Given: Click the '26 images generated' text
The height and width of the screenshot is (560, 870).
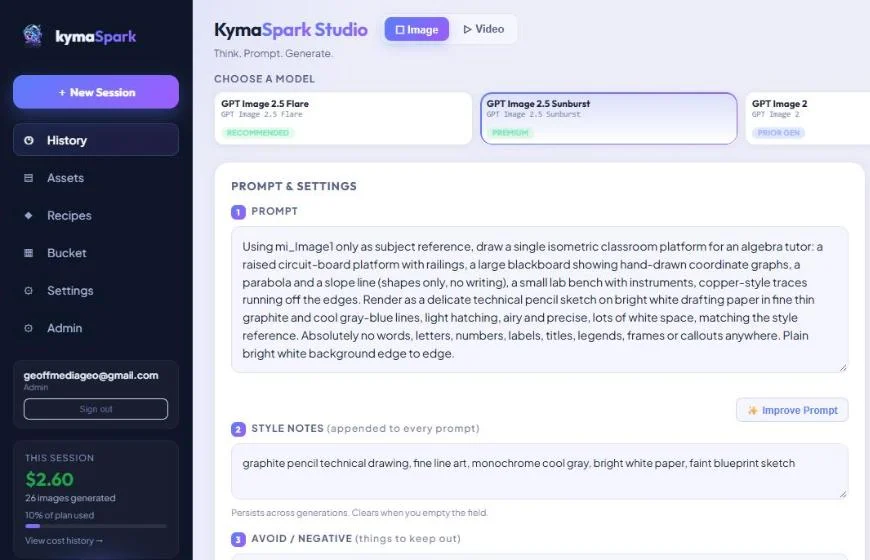Looking at the screenshot, I should [70, 498].
